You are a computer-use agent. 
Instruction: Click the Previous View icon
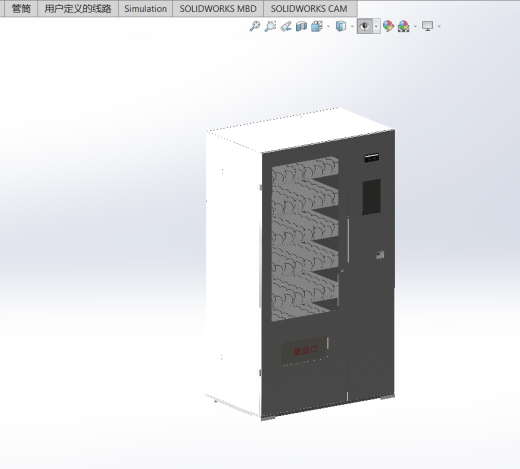tap(286, 26)
